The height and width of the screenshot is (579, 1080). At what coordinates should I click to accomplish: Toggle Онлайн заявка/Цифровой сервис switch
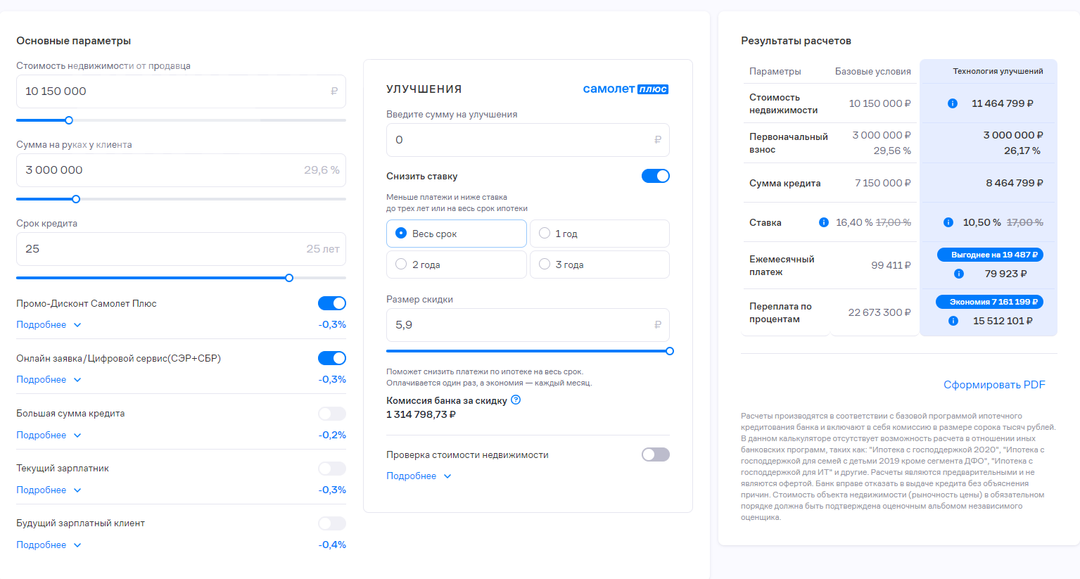click(x=332, y=358)
